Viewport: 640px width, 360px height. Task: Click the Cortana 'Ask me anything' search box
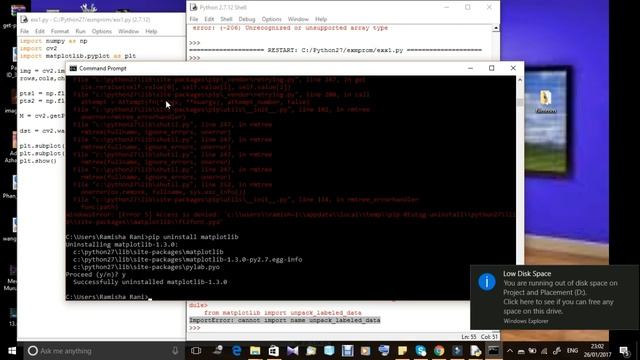(104, 351)
